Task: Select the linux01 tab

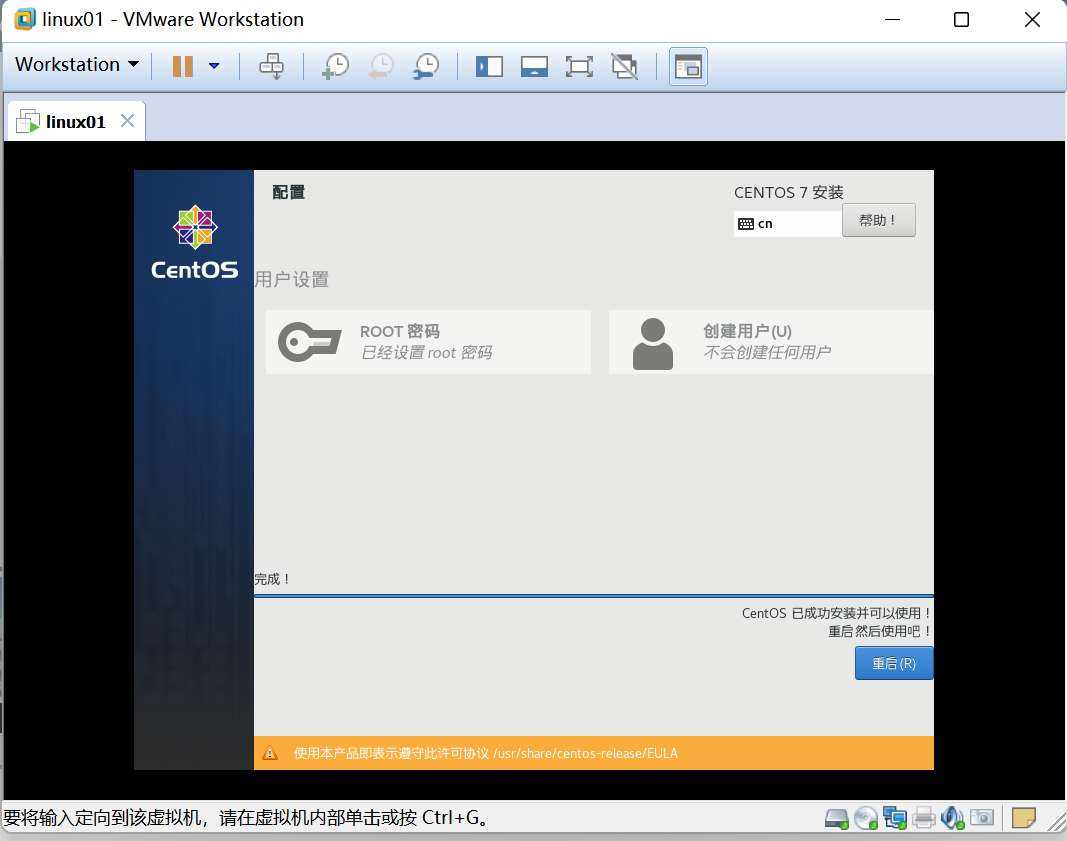Action: click(76, 122)
